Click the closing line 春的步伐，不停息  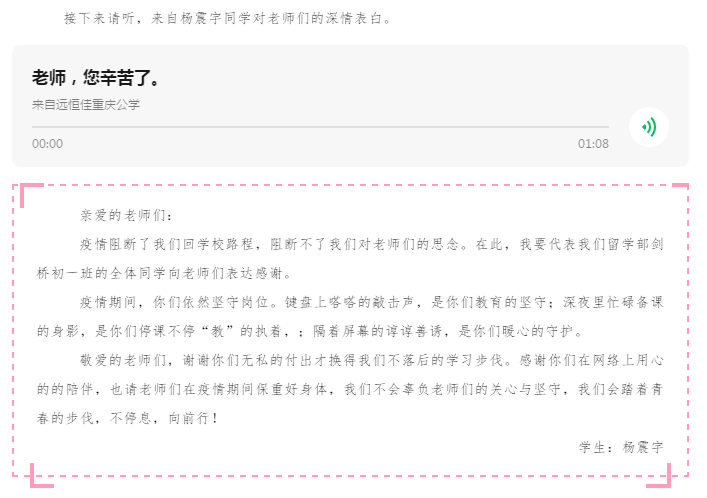(128, 418)
